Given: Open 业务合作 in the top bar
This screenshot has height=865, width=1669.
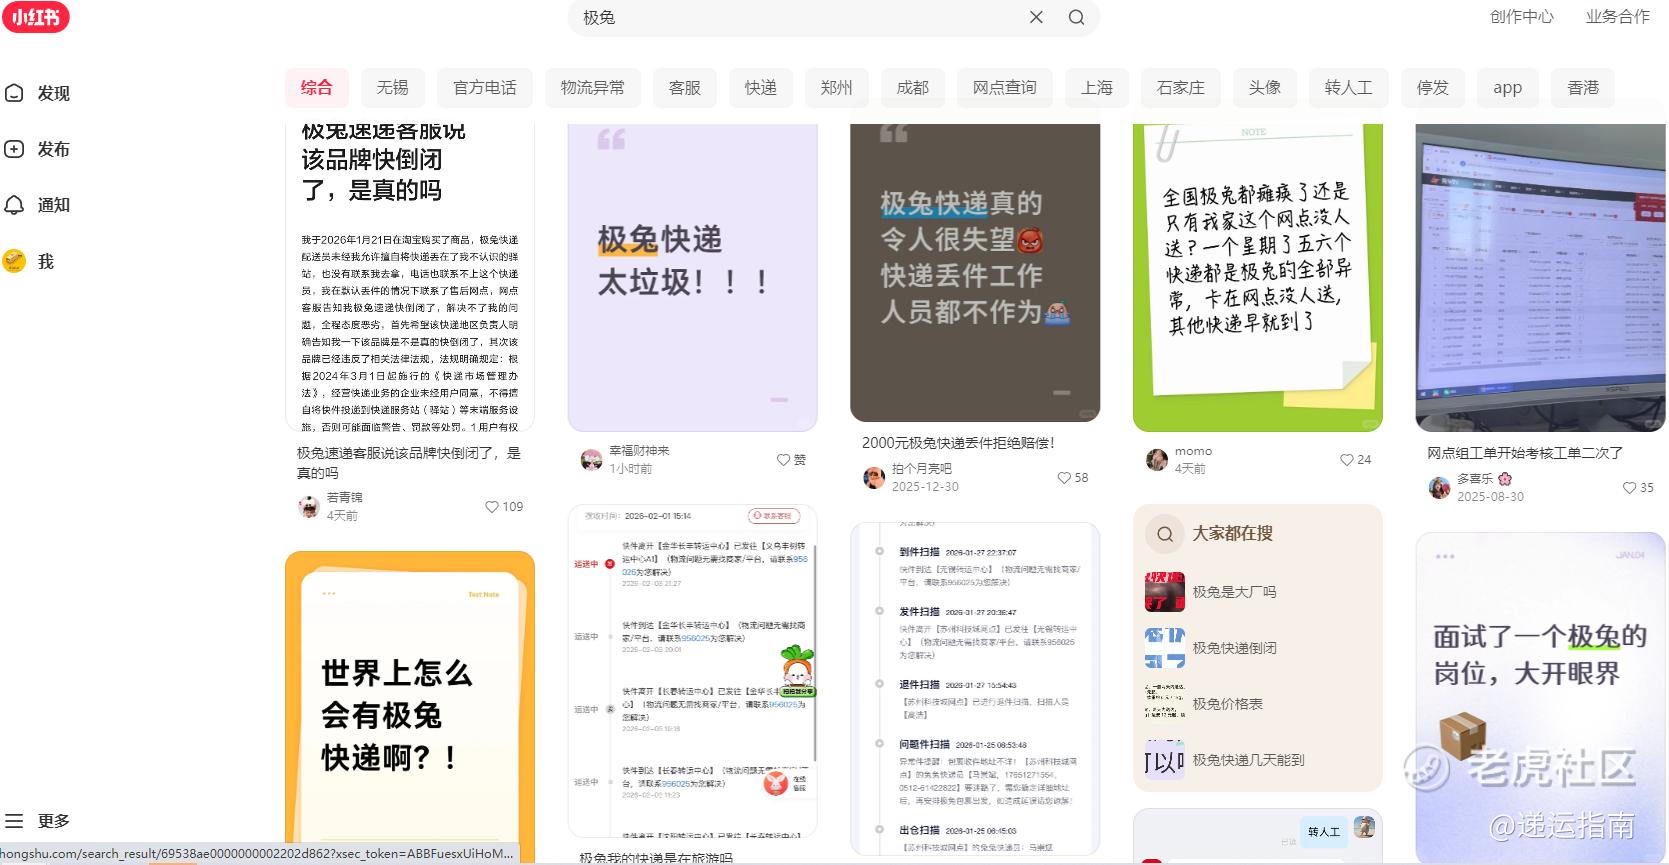Looking at the screenshot, I should pos(1618,17).
